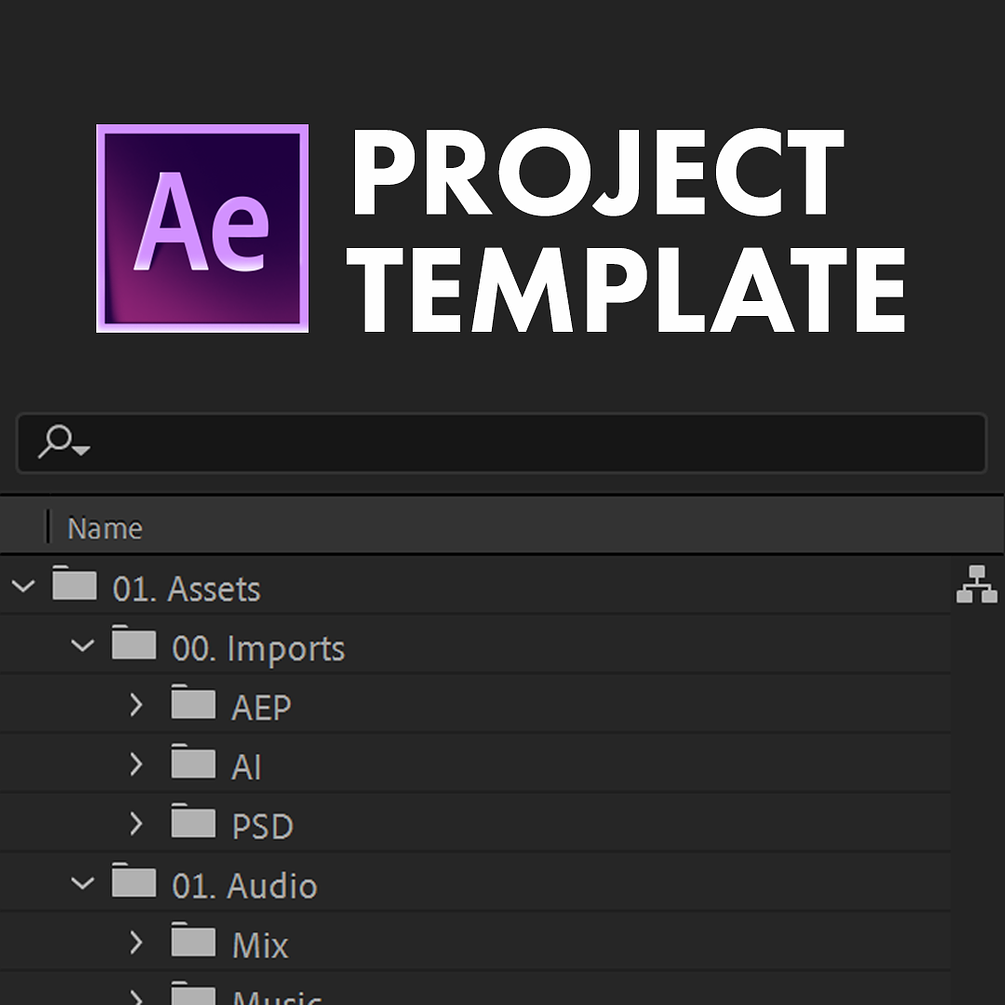1005x1005 pixels.
Task: Click the PSD folder icon
Action: click(x=193, y=823)
